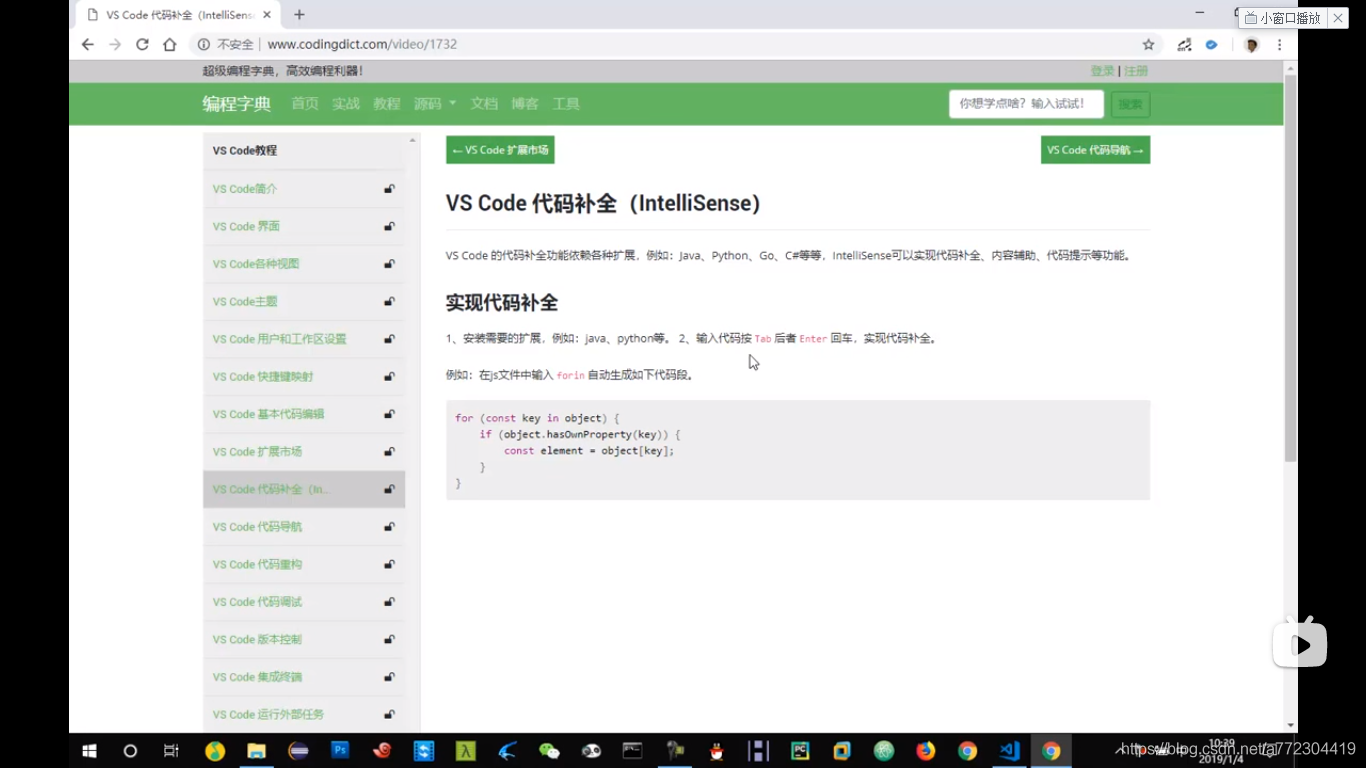1366x768 pixels.
Task: Click the not-secure site info icon
Action: [x=204, y=44]
